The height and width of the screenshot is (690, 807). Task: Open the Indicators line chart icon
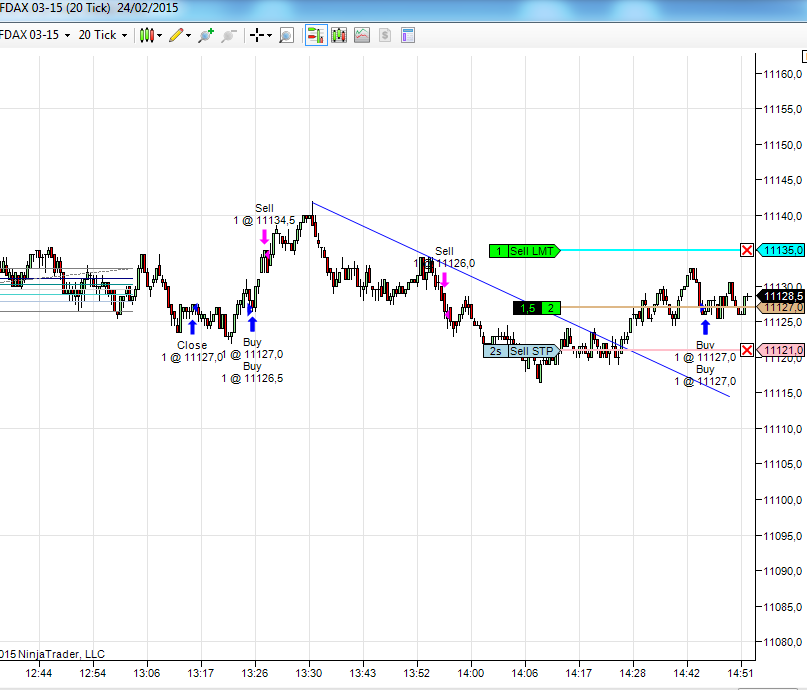tap(362, 36)
